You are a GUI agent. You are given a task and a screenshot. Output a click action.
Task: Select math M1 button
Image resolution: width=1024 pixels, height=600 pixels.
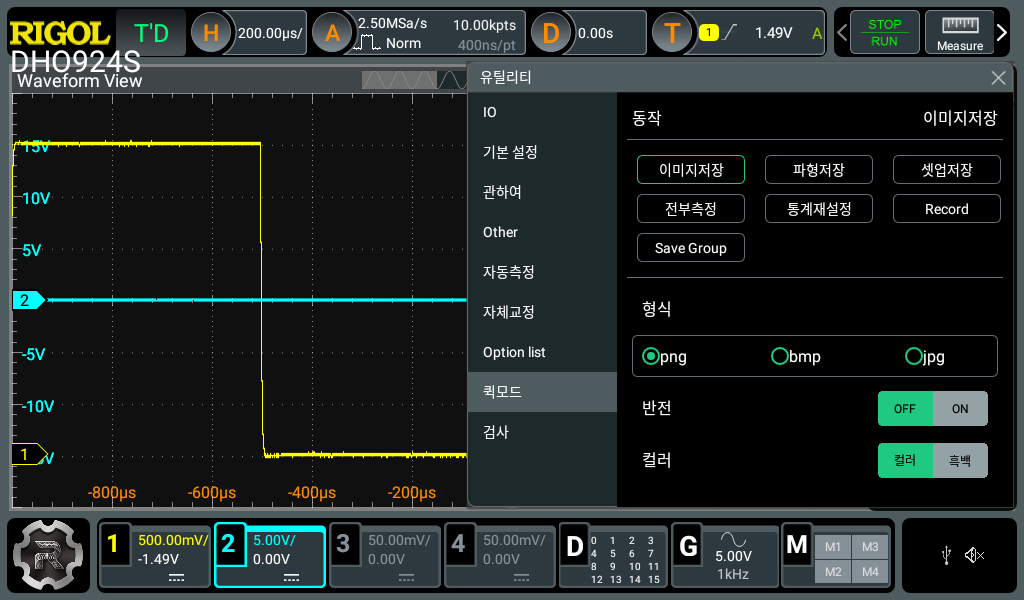[833, 547]
